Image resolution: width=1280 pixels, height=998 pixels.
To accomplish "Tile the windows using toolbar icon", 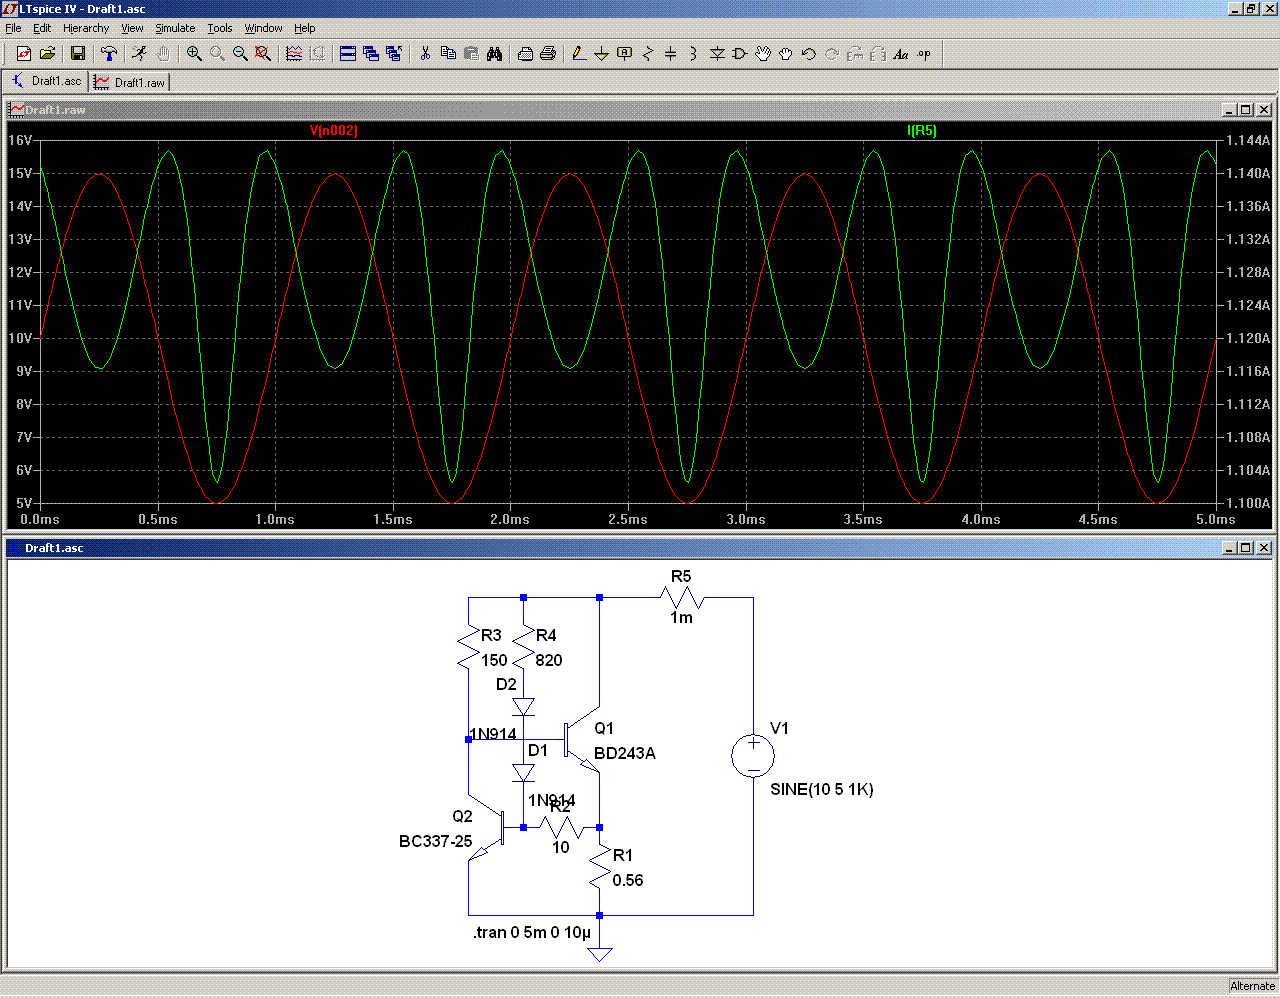I will 348,54.
